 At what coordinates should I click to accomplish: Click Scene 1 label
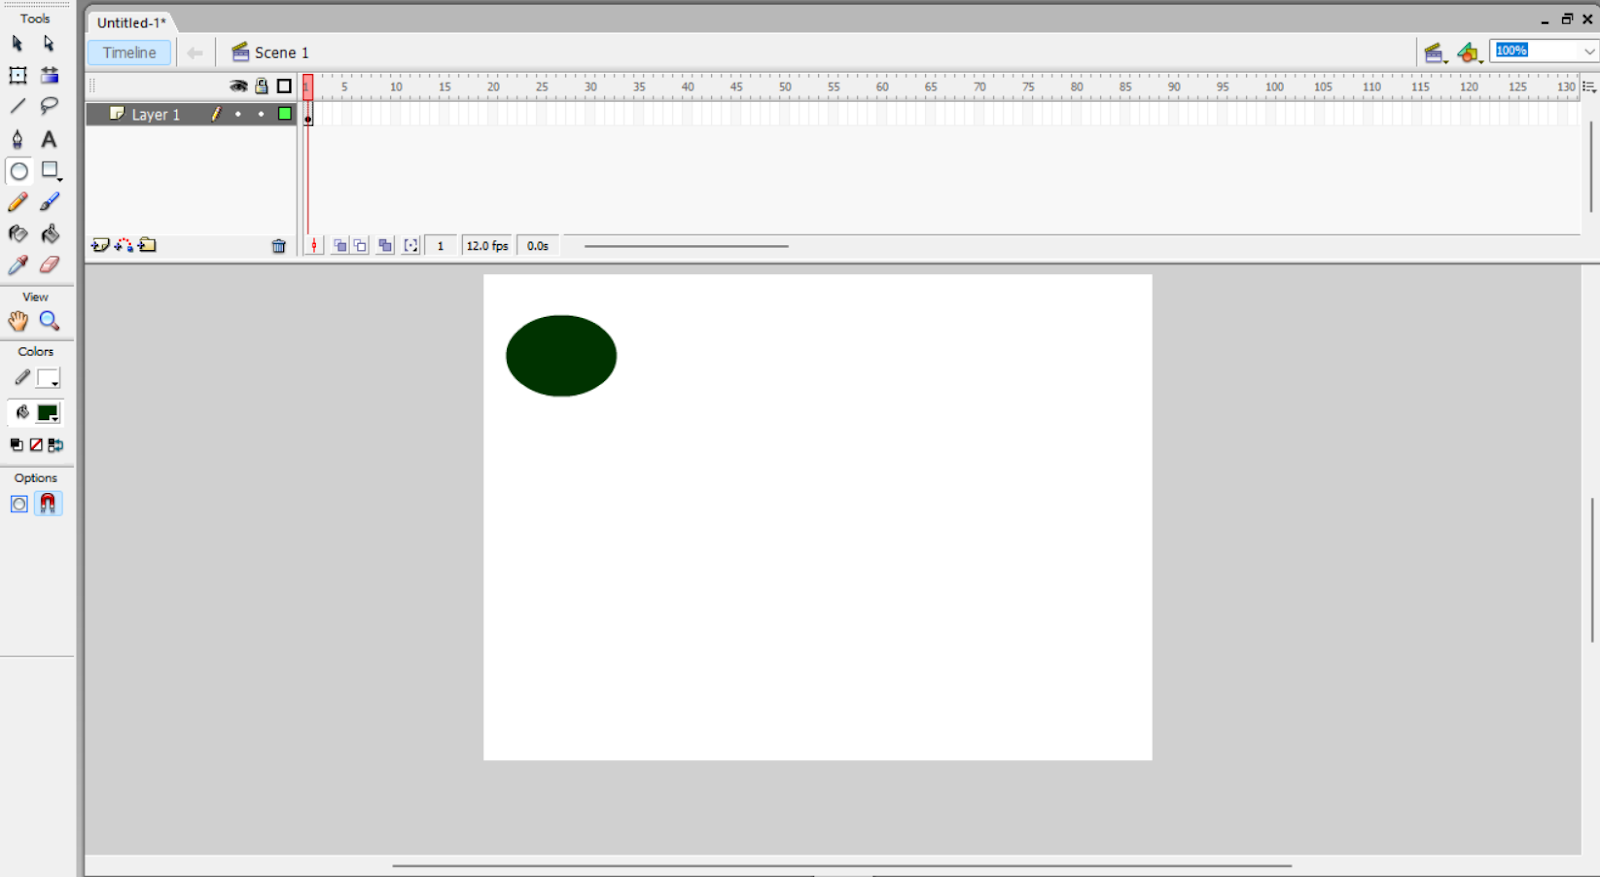(281, 53)
